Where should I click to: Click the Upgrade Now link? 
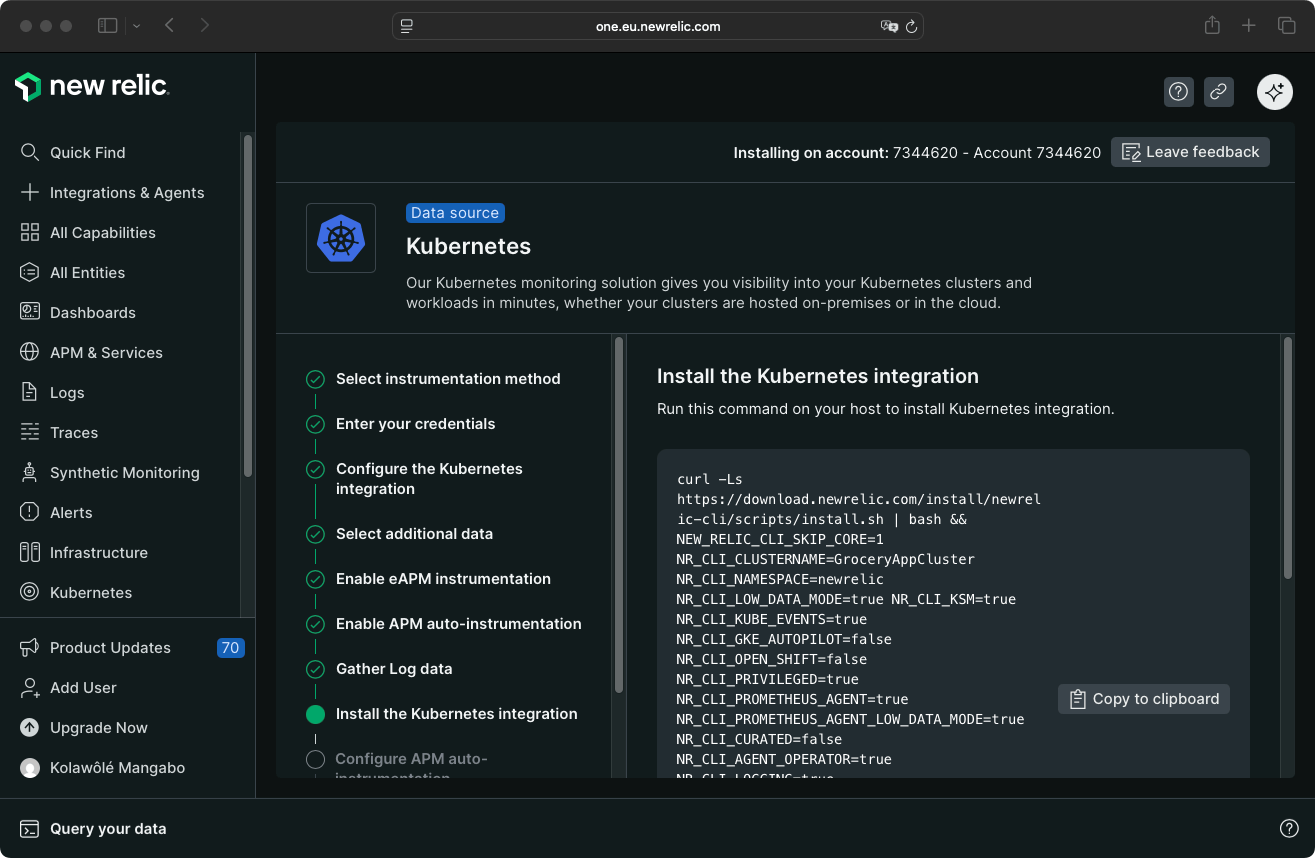(99, 727)
